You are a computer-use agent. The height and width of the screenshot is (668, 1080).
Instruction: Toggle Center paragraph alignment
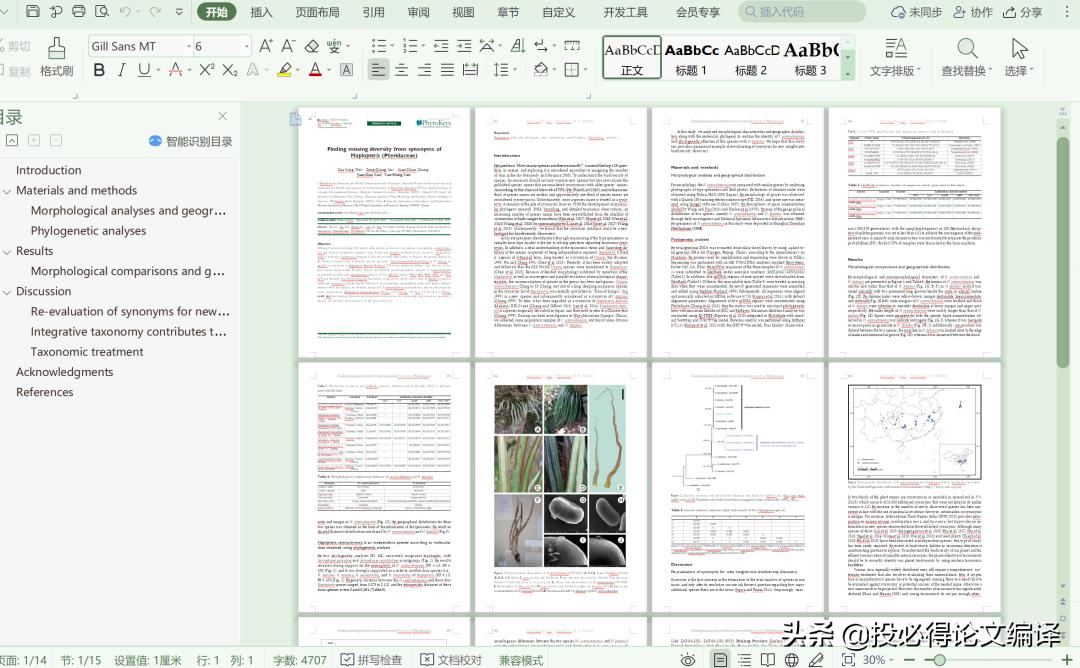pos(402,70)
